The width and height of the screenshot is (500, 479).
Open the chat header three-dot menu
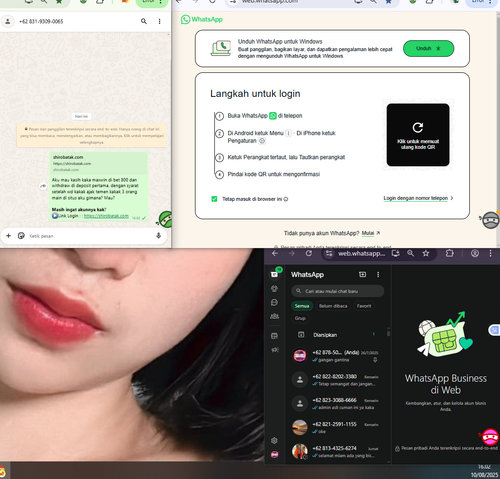[x=159, y=21]
